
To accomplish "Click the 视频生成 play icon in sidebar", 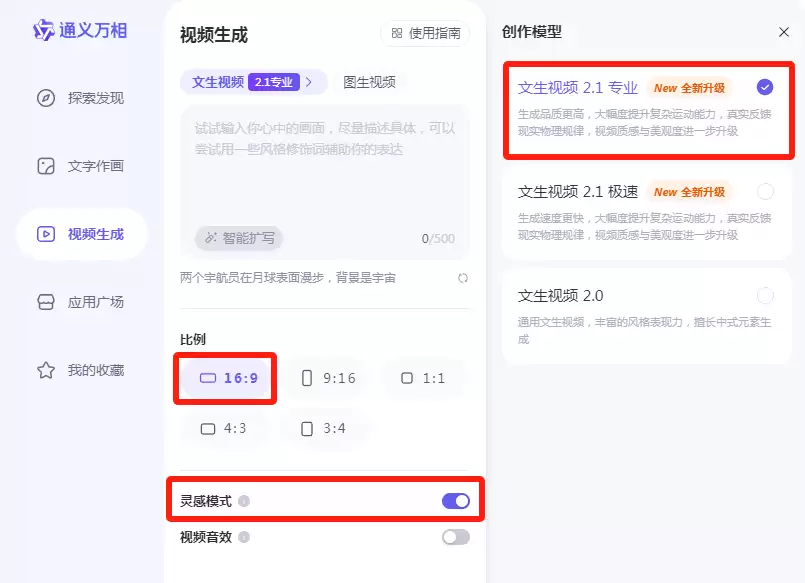I will [x=45, y=234].
